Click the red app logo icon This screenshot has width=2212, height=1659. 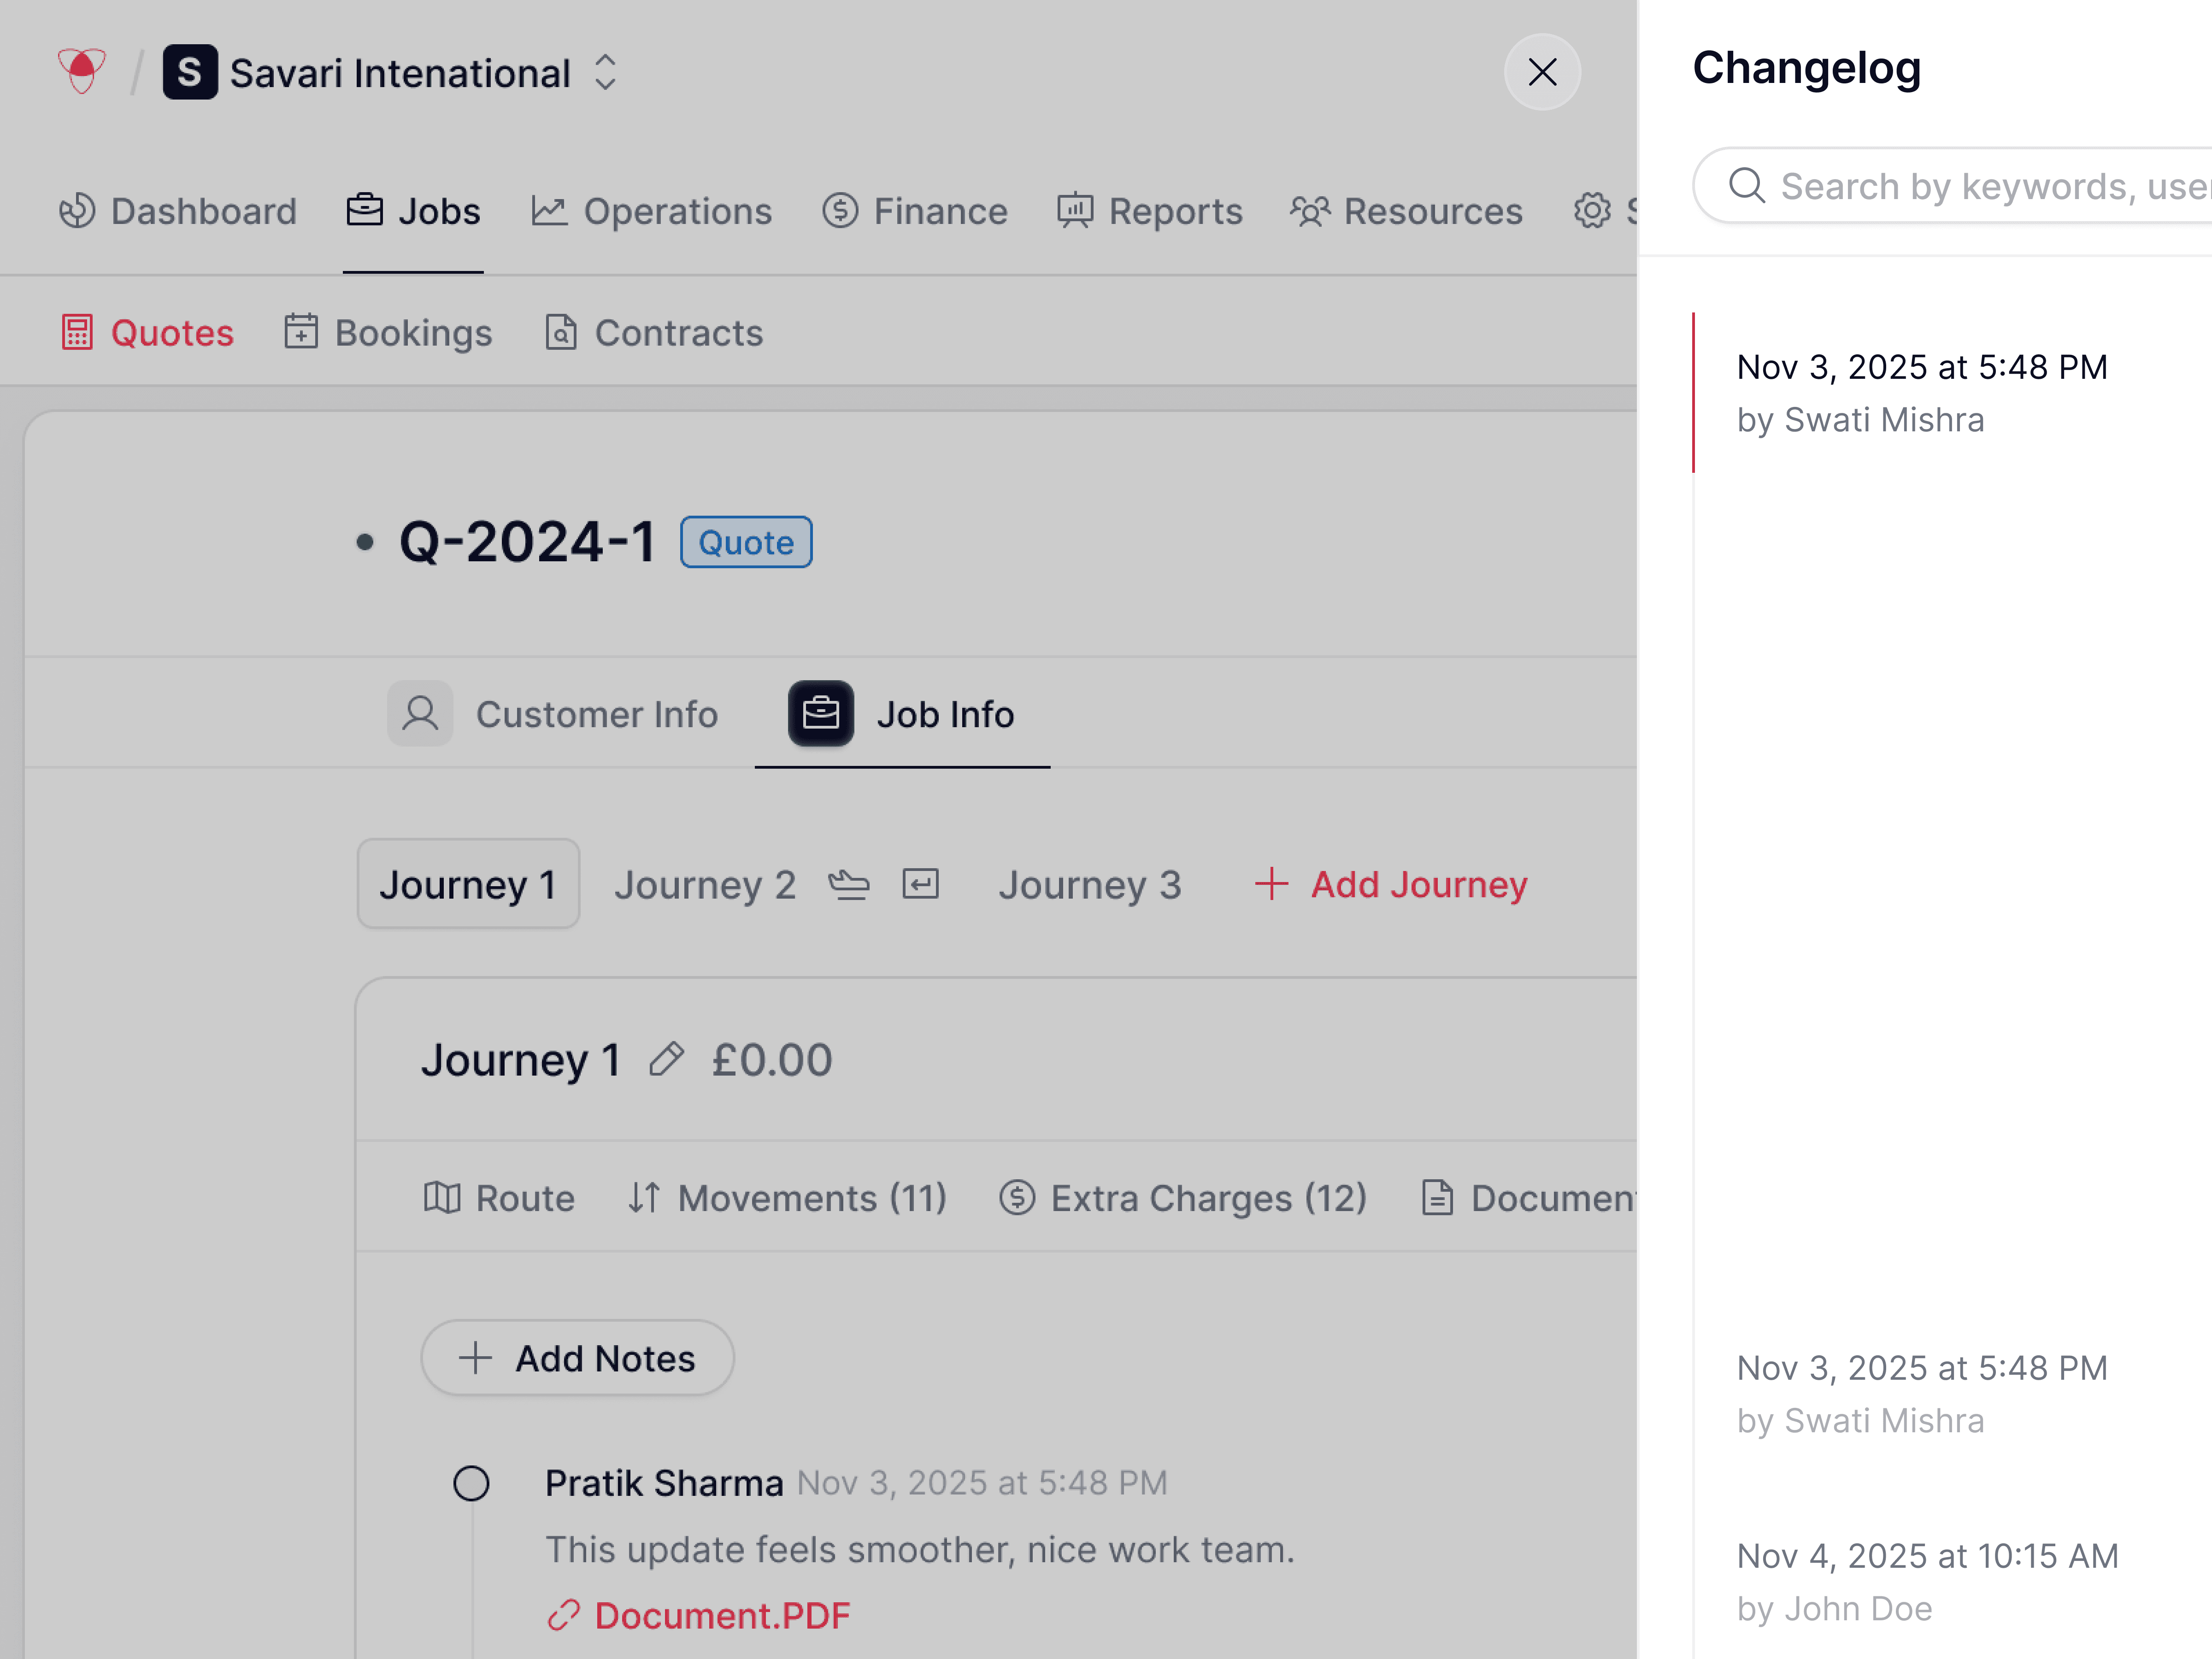[x=81, y=72]
